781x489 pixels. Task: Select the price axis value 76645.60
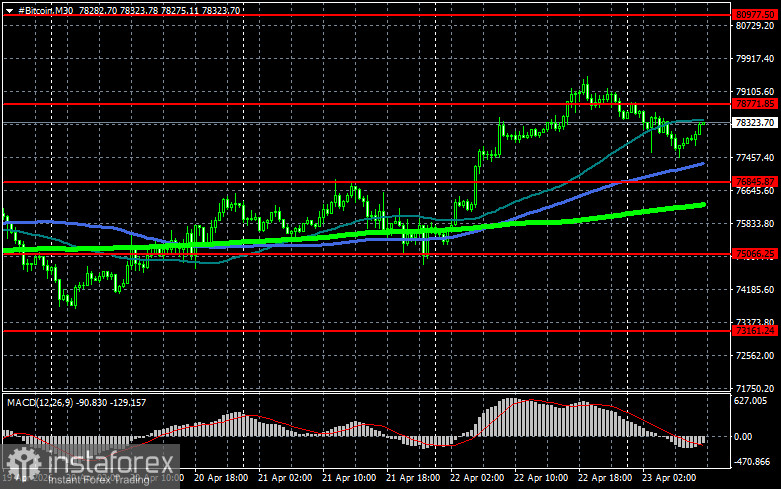click(755, 191)
